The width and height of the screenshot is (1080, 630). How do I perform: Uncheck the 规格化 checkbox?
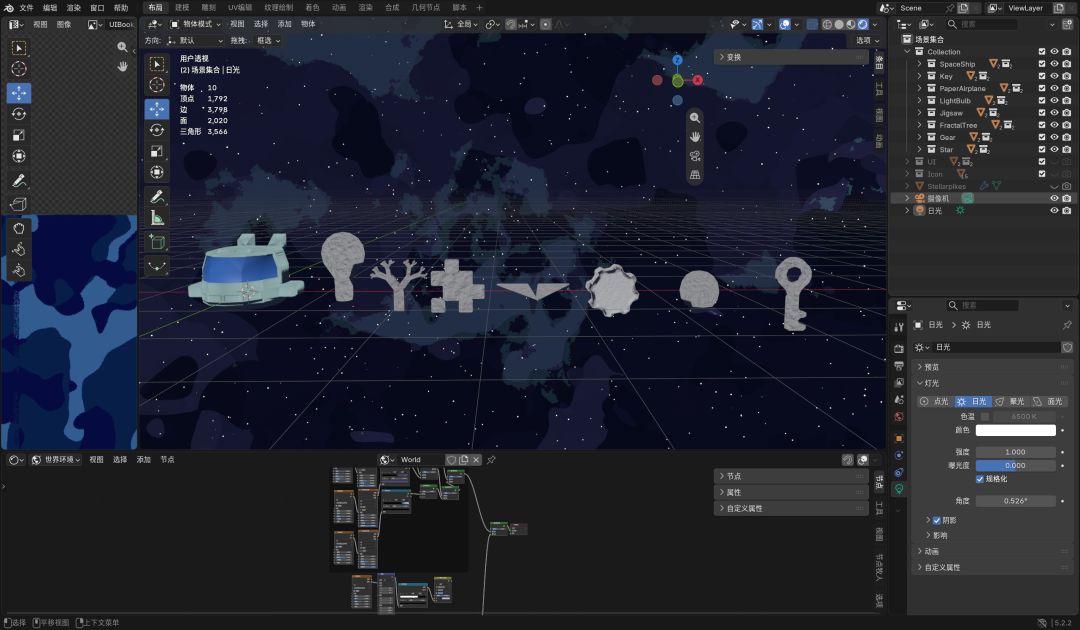tap(979, 479)
